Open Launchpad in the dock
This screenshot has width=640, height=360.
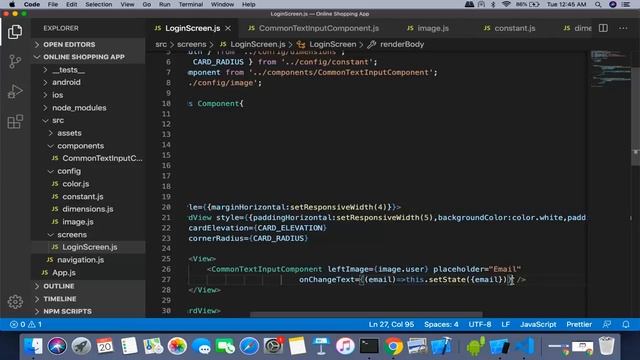click(x=81, y=346)
